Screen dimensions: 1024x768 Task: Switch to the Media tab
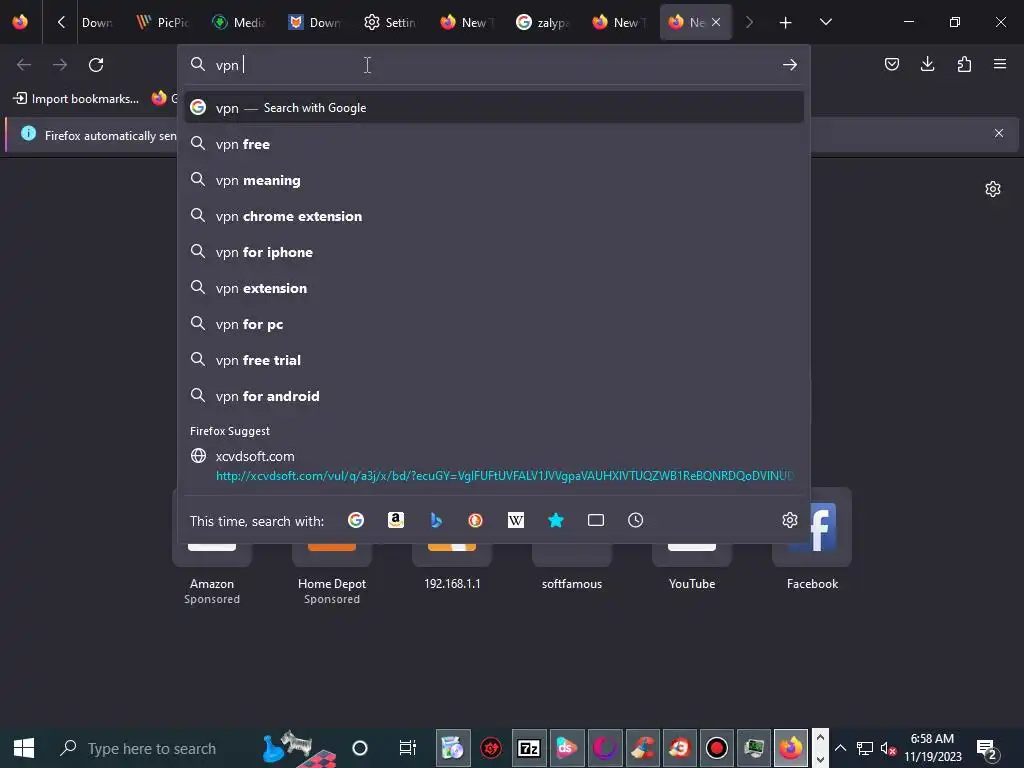(239, 22)
